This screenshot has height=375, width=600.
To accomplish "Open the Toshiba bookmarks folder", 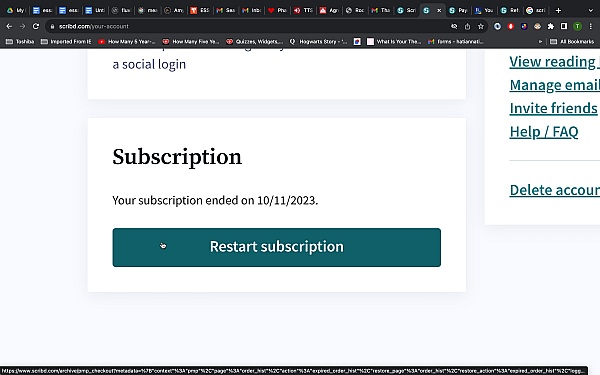I will click(20, 41).
